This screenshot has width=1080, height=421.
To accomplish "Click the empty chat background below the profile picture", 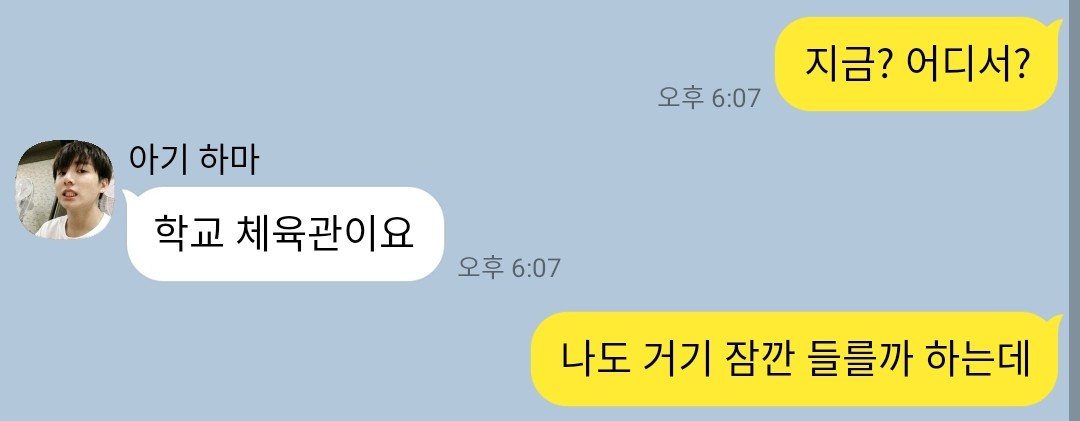I will click(x=63, y=331).
